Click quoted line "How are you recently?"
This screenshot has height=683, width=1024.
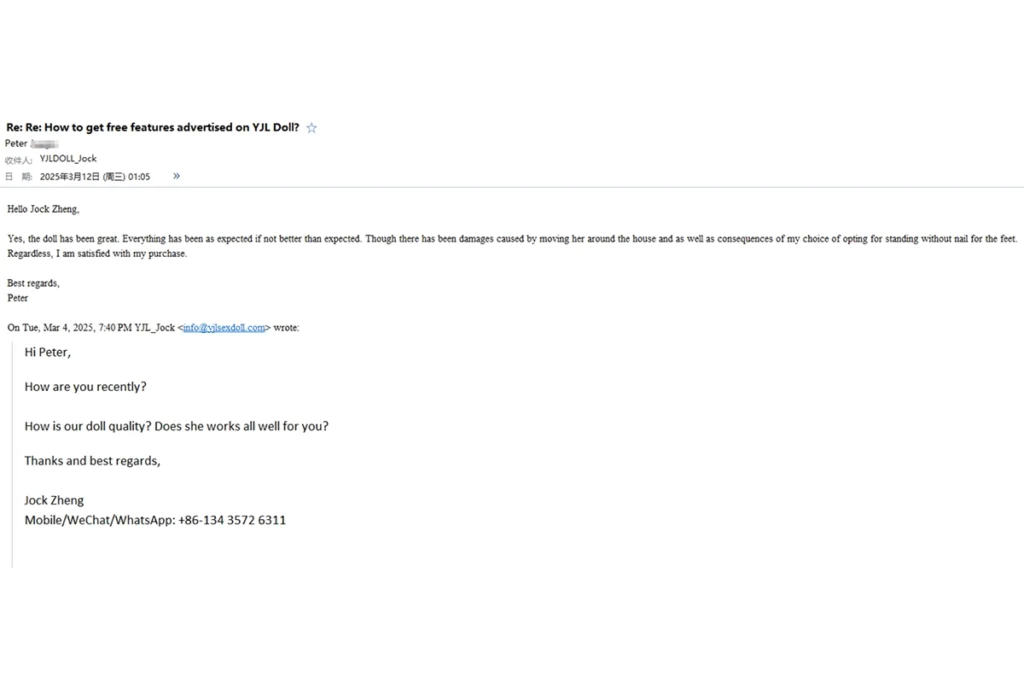point(86,387)
